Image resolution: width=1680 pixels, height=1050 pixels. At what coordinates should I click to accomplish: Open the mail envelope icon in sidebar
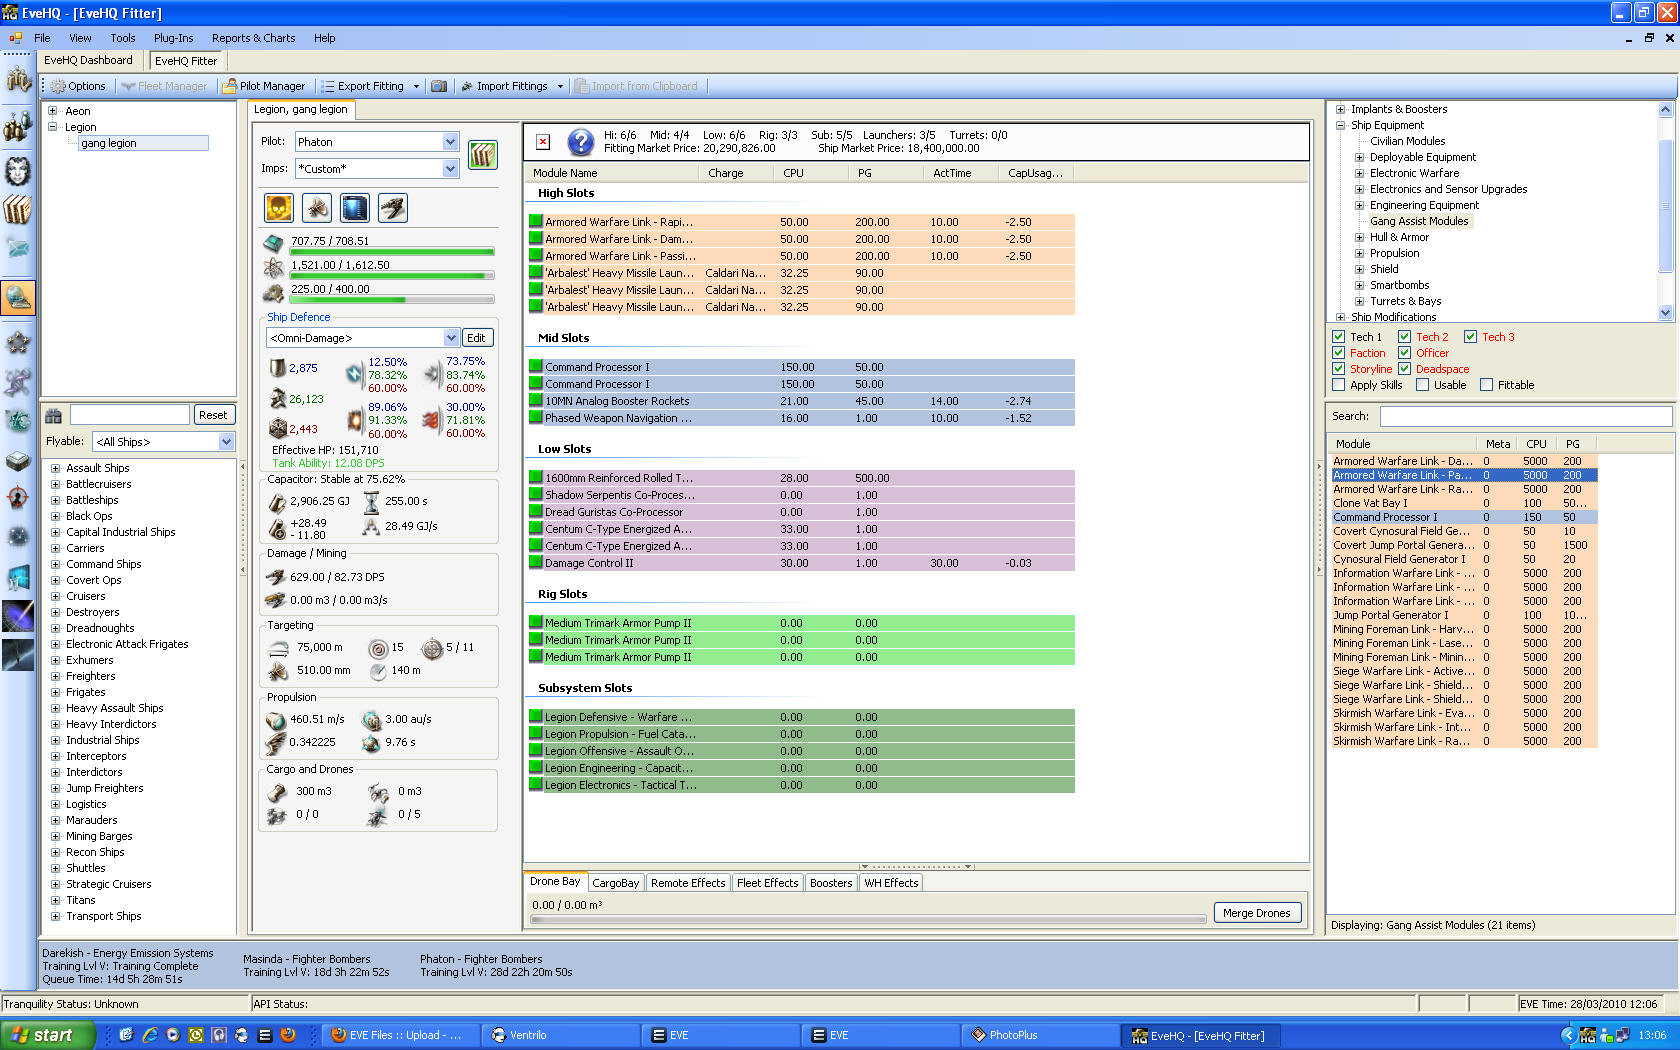[x=18, y=248]
